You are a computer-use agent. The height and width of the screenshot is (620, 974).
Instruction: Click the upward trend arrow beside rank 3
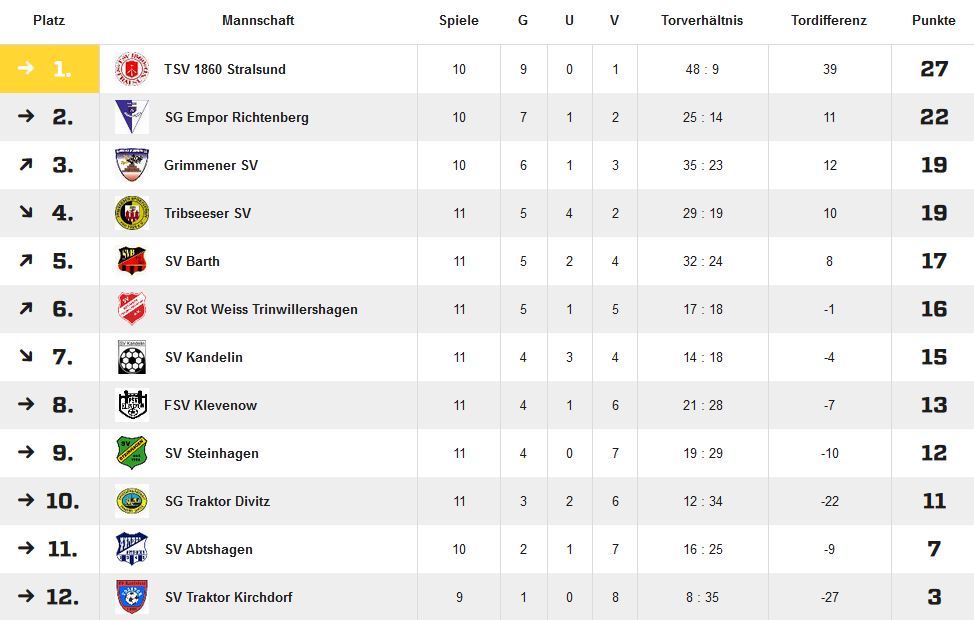coord(25,165)
